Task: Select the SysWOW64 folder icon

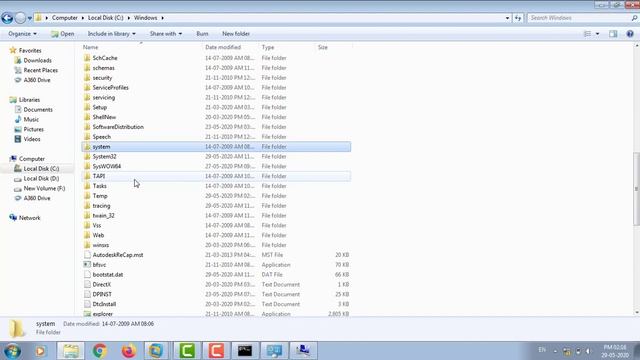Action: 87,166
